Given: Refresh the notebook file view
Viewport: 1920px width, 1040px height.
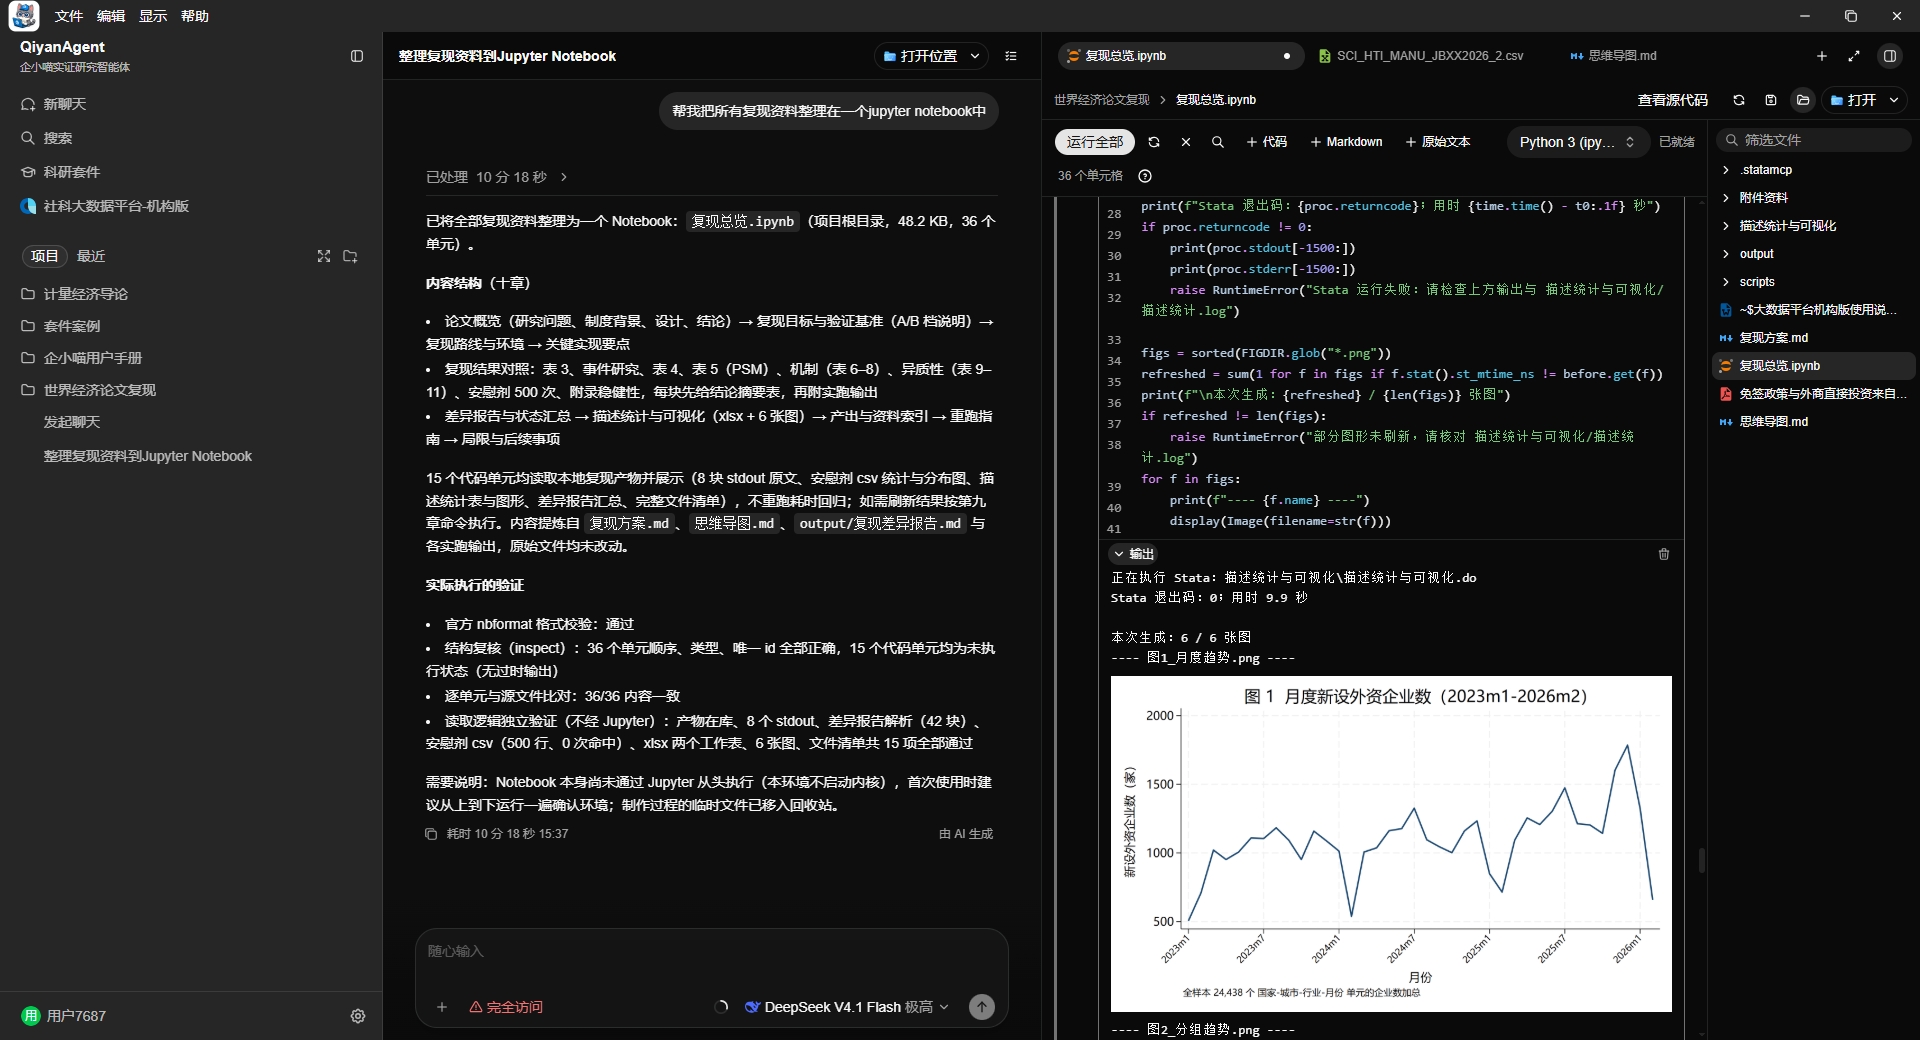Looking at the screenshot, I should pos(1739,100).
